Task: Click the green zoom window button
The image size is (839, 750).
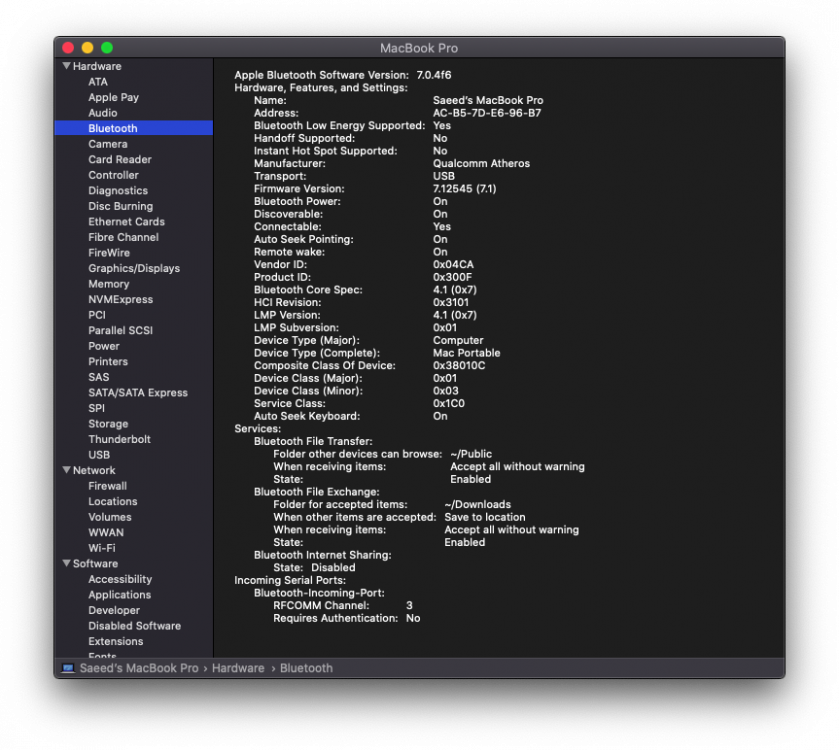Action: click(107, 48)
